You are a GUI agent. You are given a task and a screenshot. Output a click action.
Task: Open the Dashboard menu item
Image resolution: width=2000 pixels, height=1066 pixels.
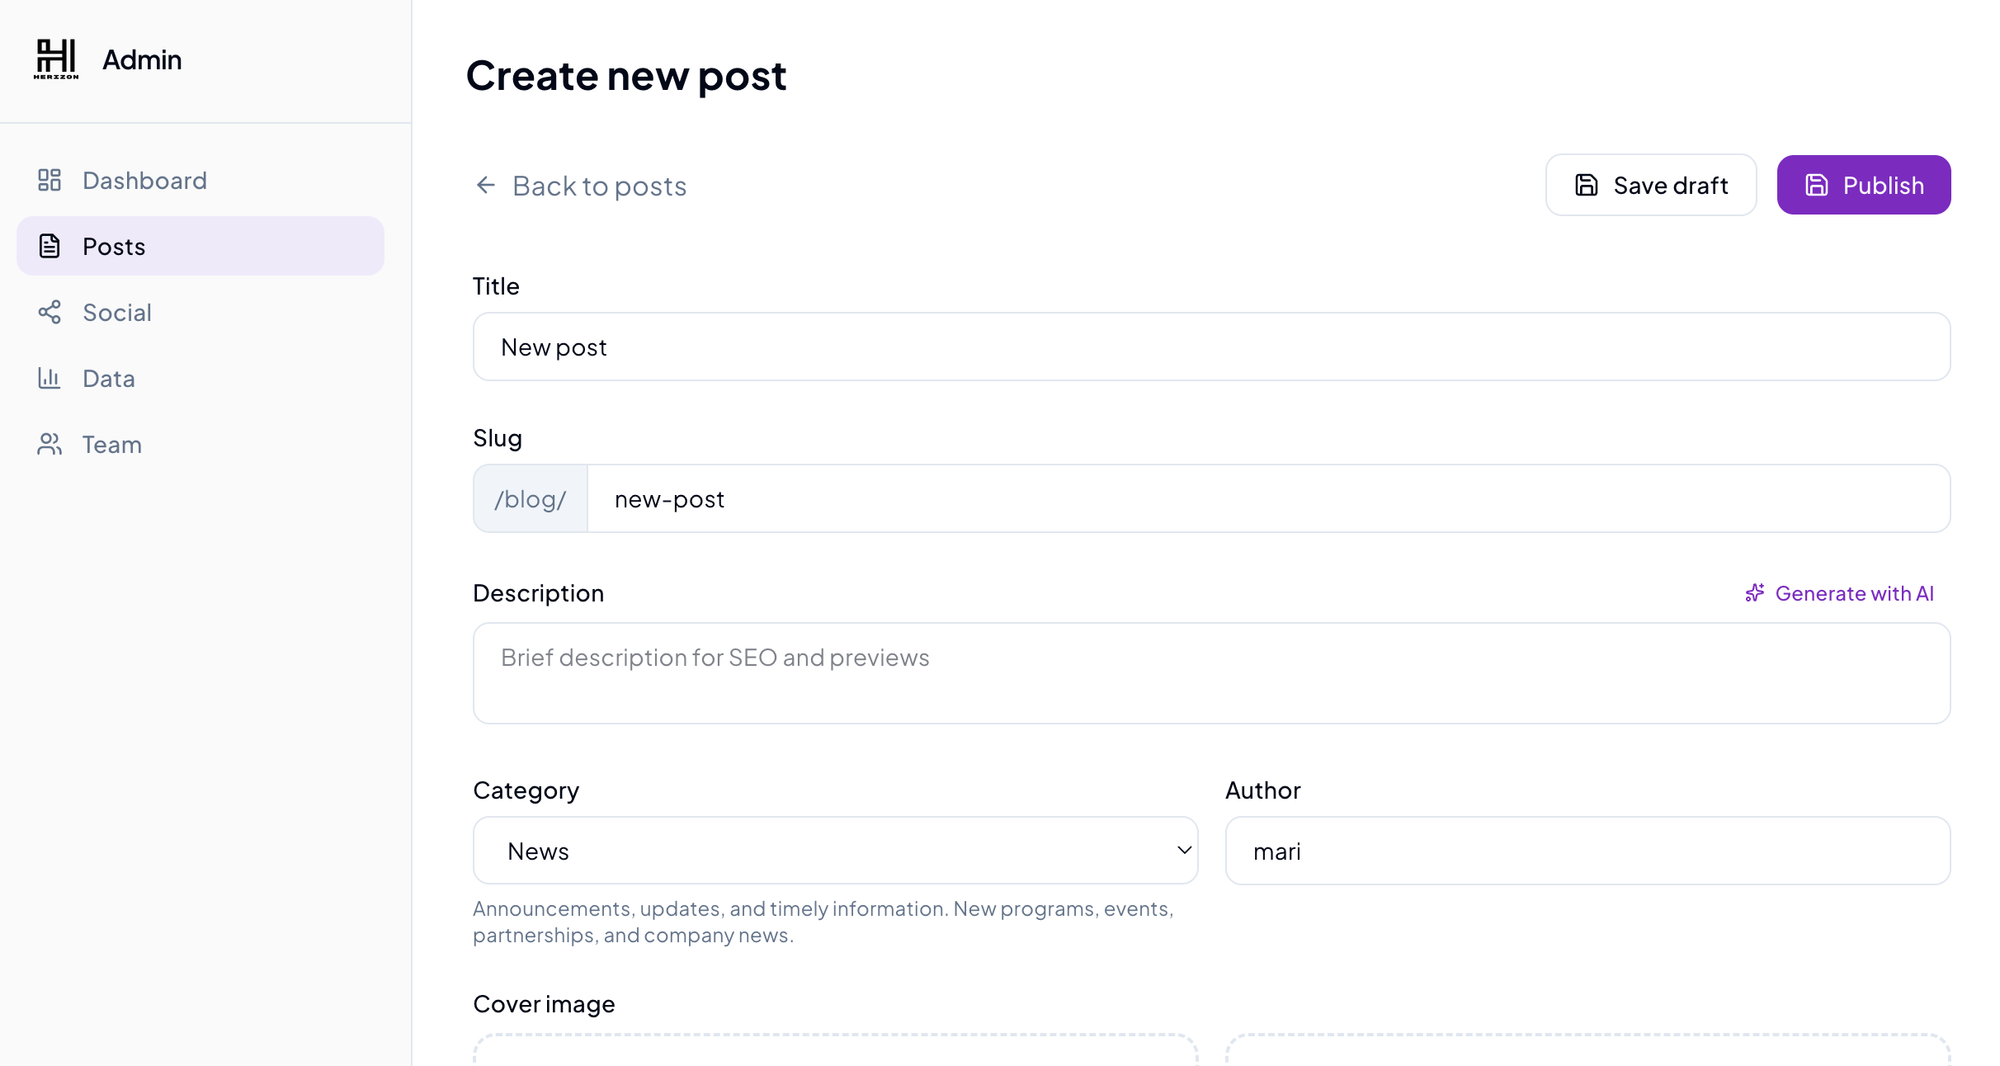point(144,180)
